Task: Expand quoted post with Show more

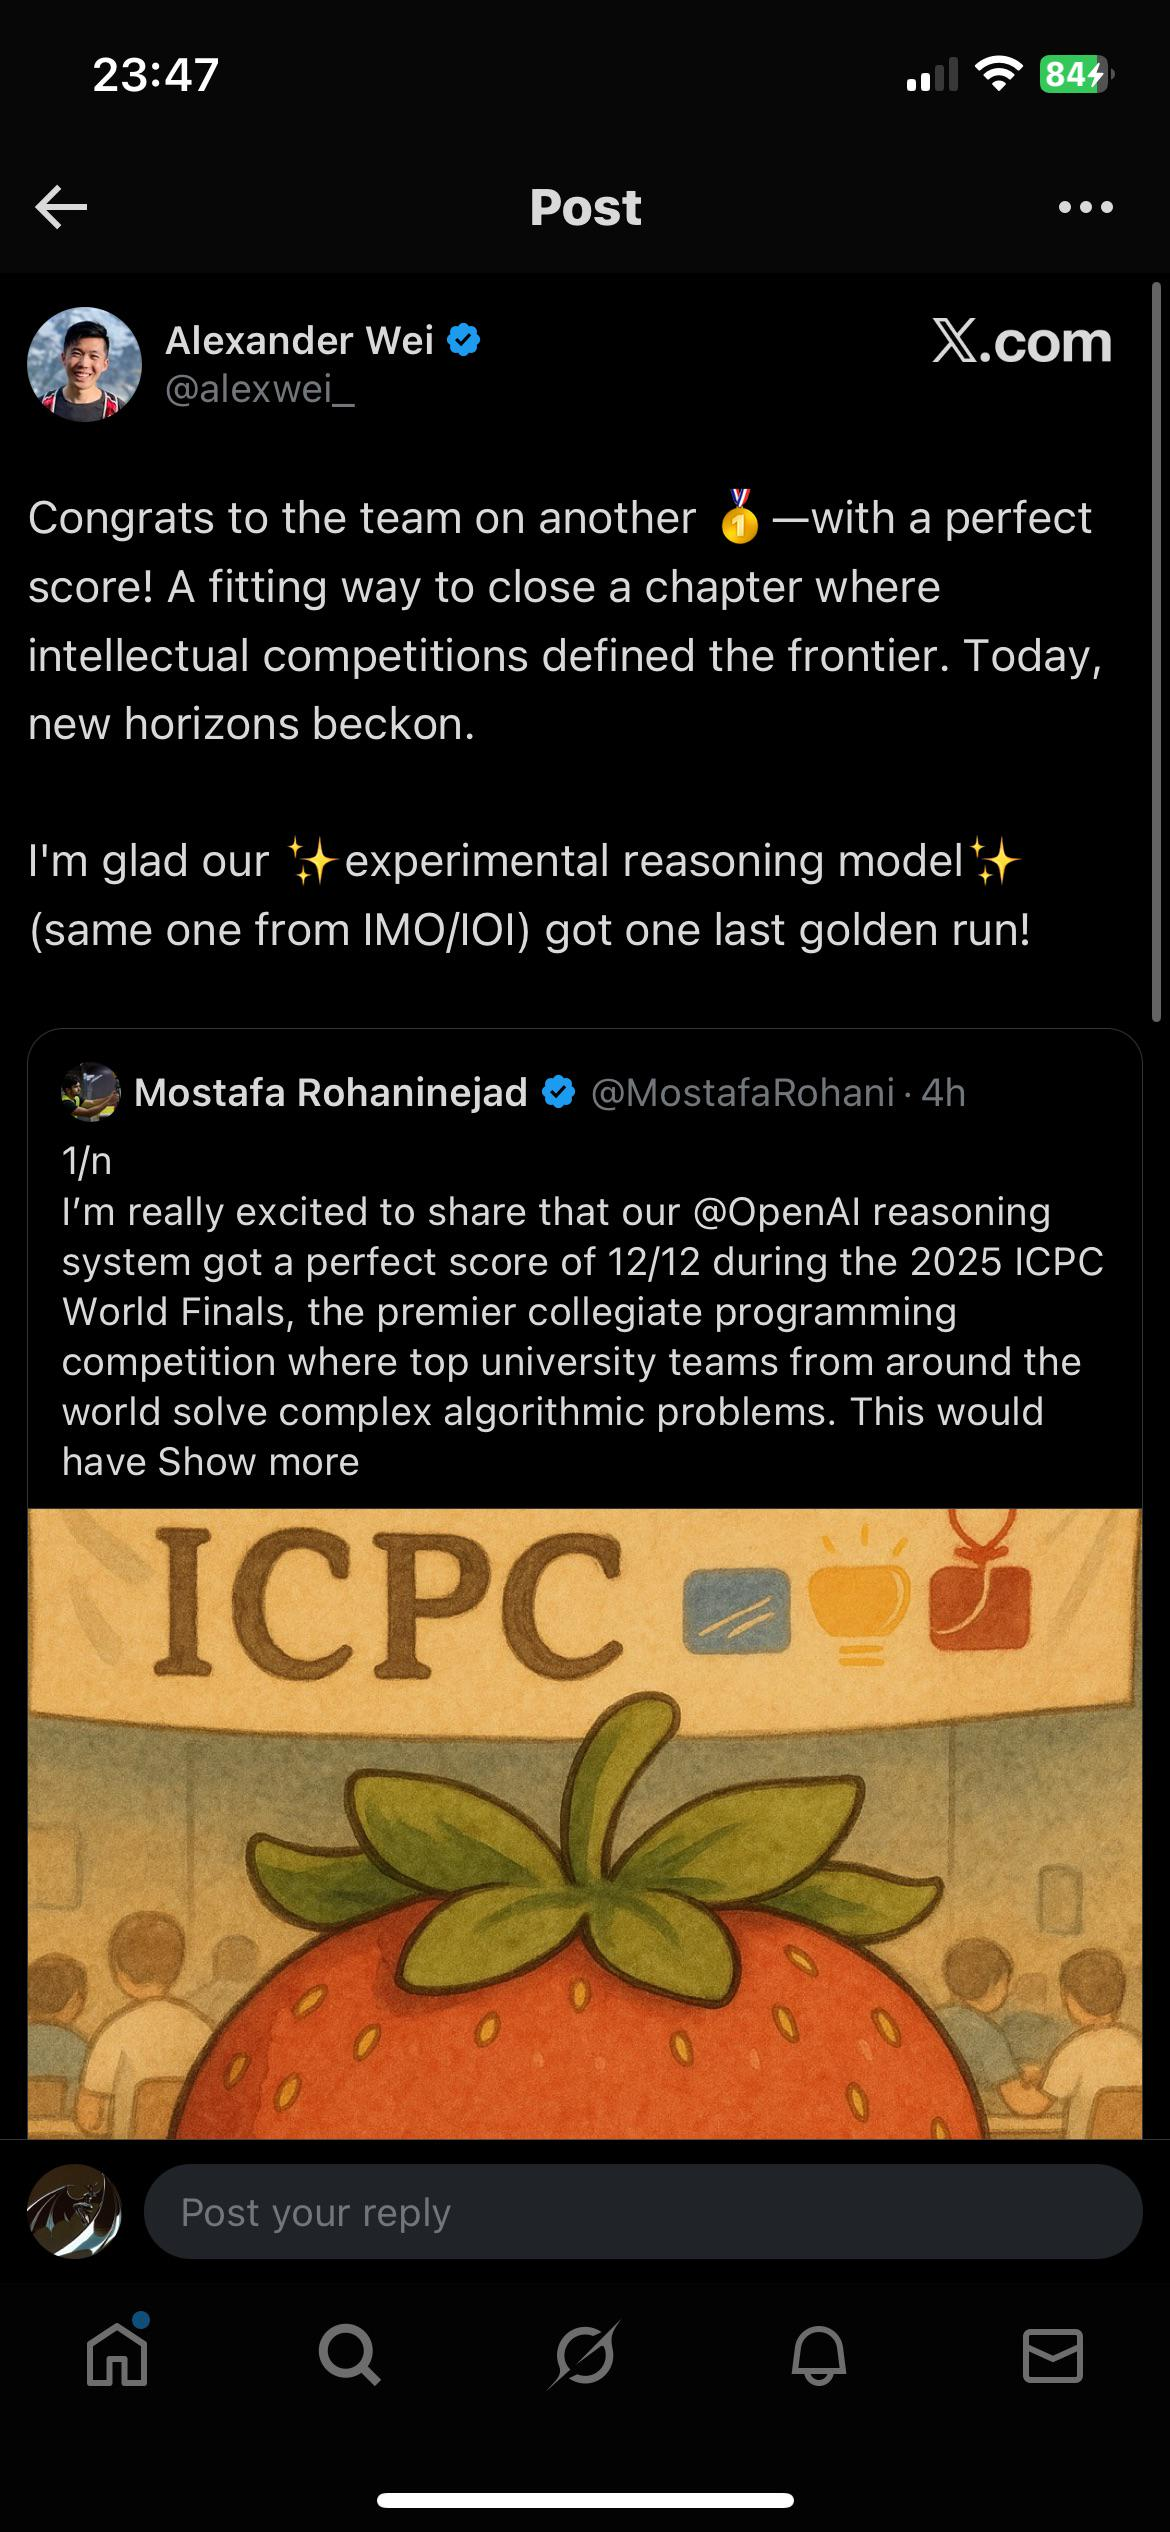Action: 258,1462
